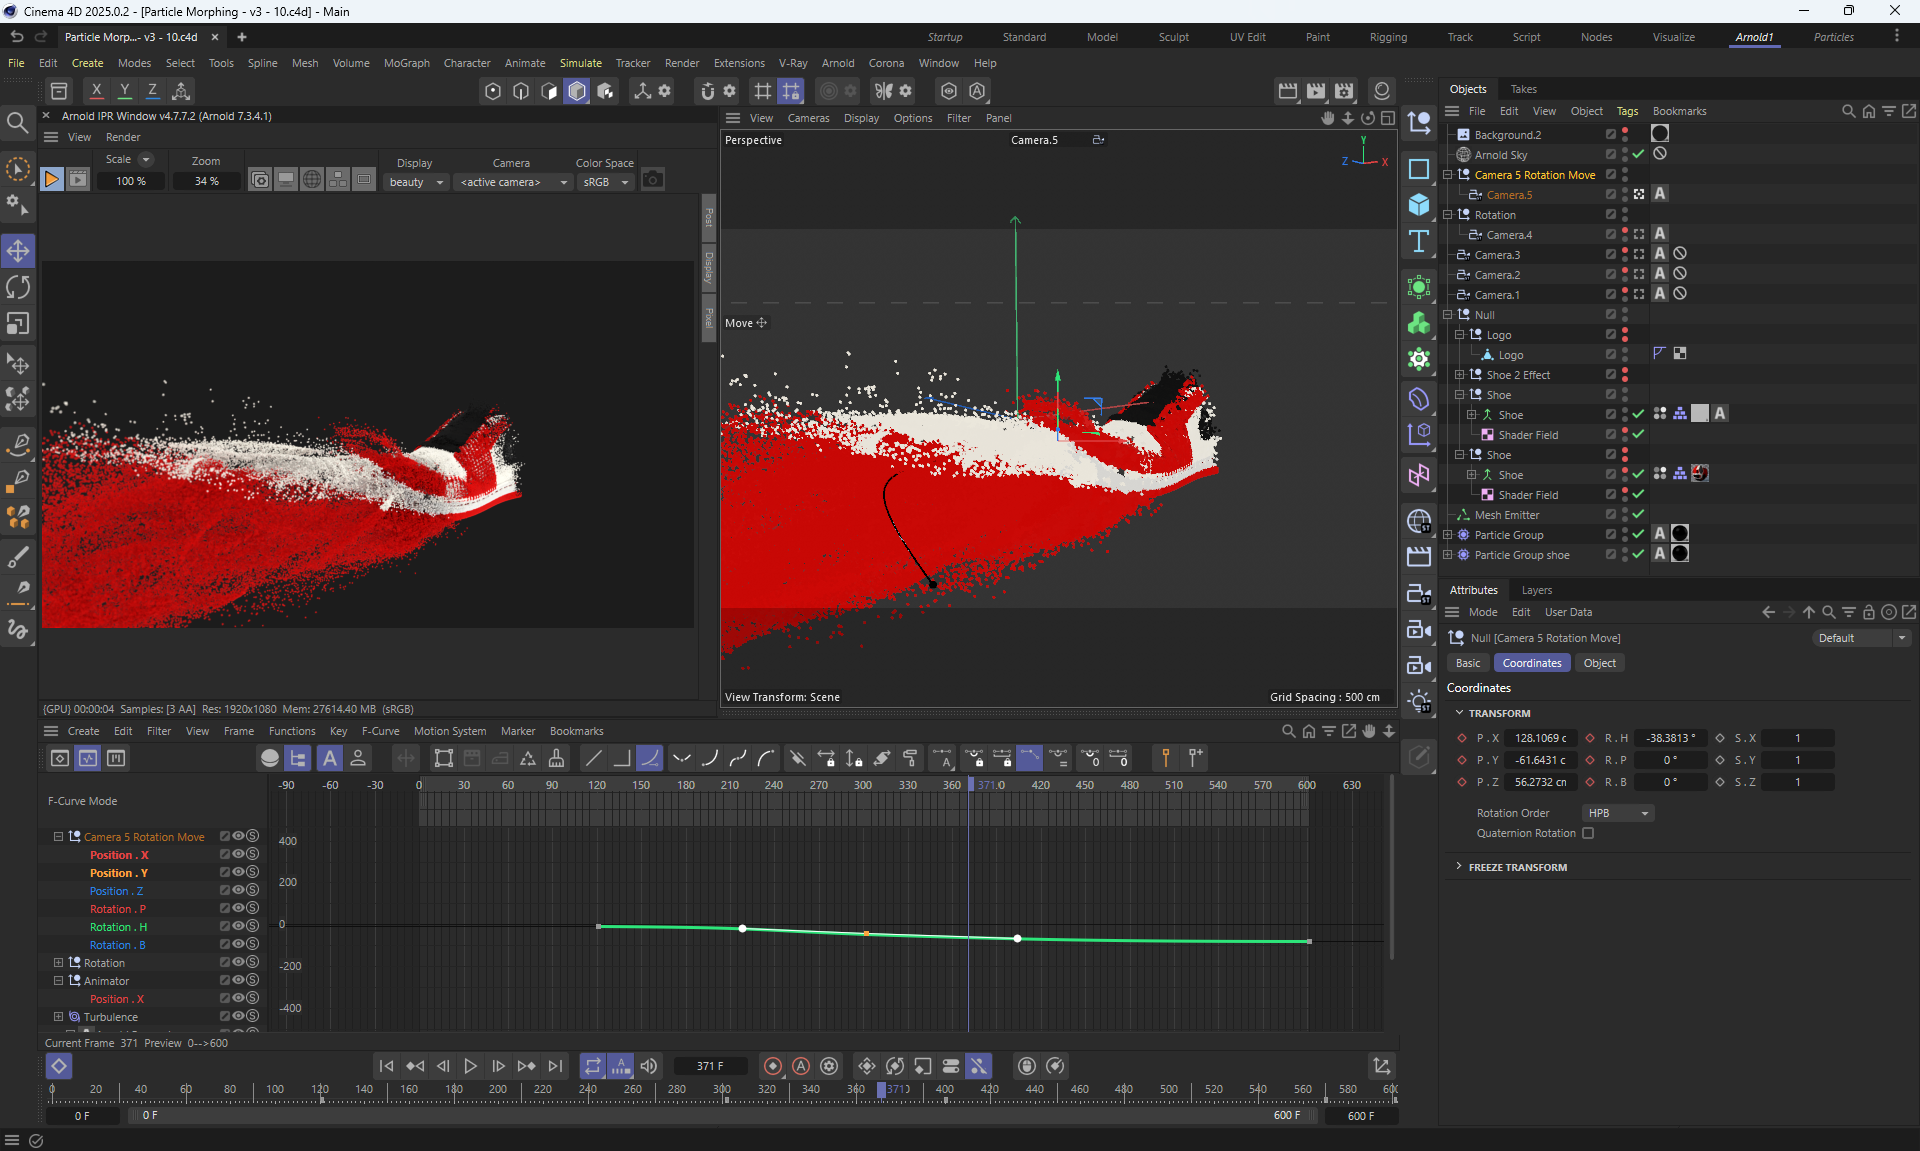The width and height of the screenshot is (1920, 1151).
Task: Select the Move tool in left toolbar
Action: point(18,250)
